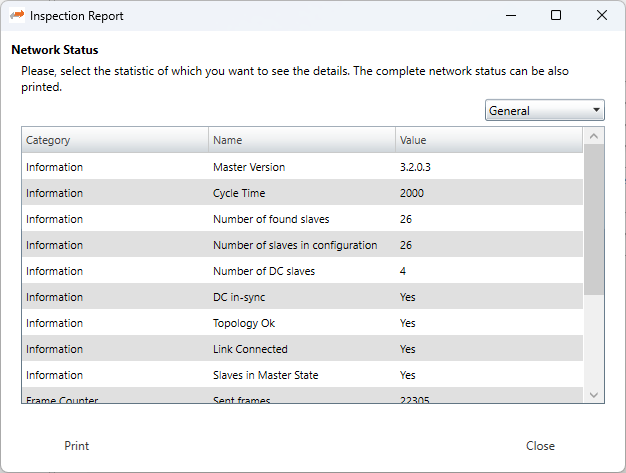Click the Close button
Image resolution: width=626 pixels, height=473 pixels.
point(540,446)
